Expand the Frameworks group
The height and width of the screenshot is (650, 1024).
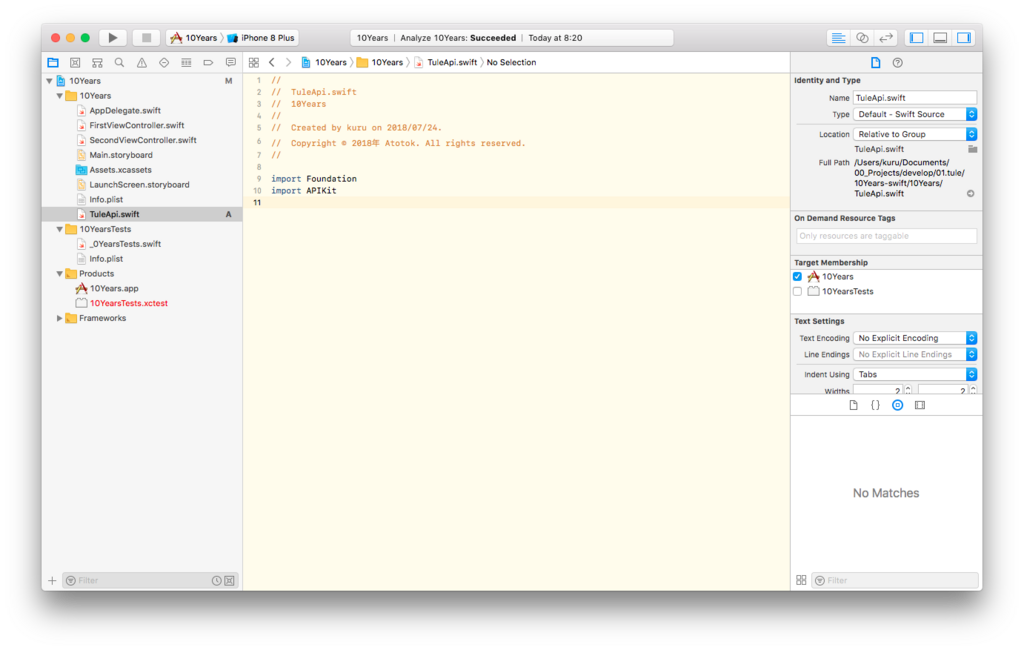point(59,318)
